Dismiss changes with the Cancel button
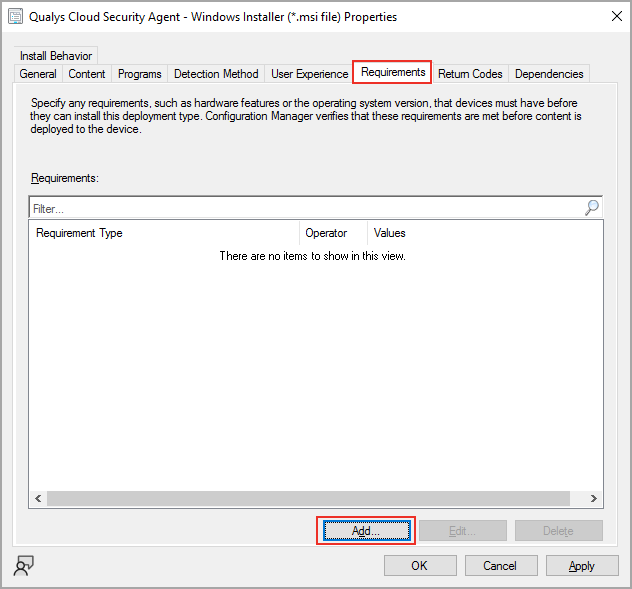632x589 pixels. pyautogui.click(x=501, y=566)
